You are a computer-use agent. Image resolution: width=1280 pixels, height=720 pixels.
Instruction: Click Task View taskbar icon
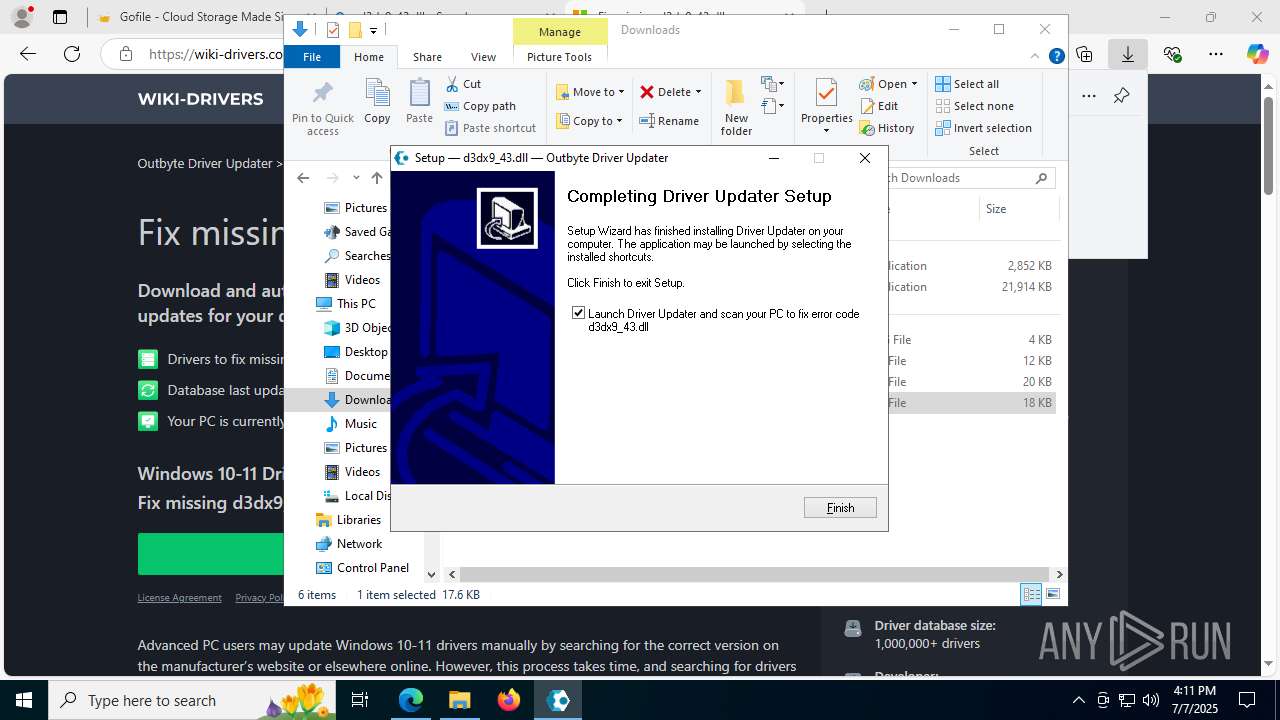[x=360, y=700]
